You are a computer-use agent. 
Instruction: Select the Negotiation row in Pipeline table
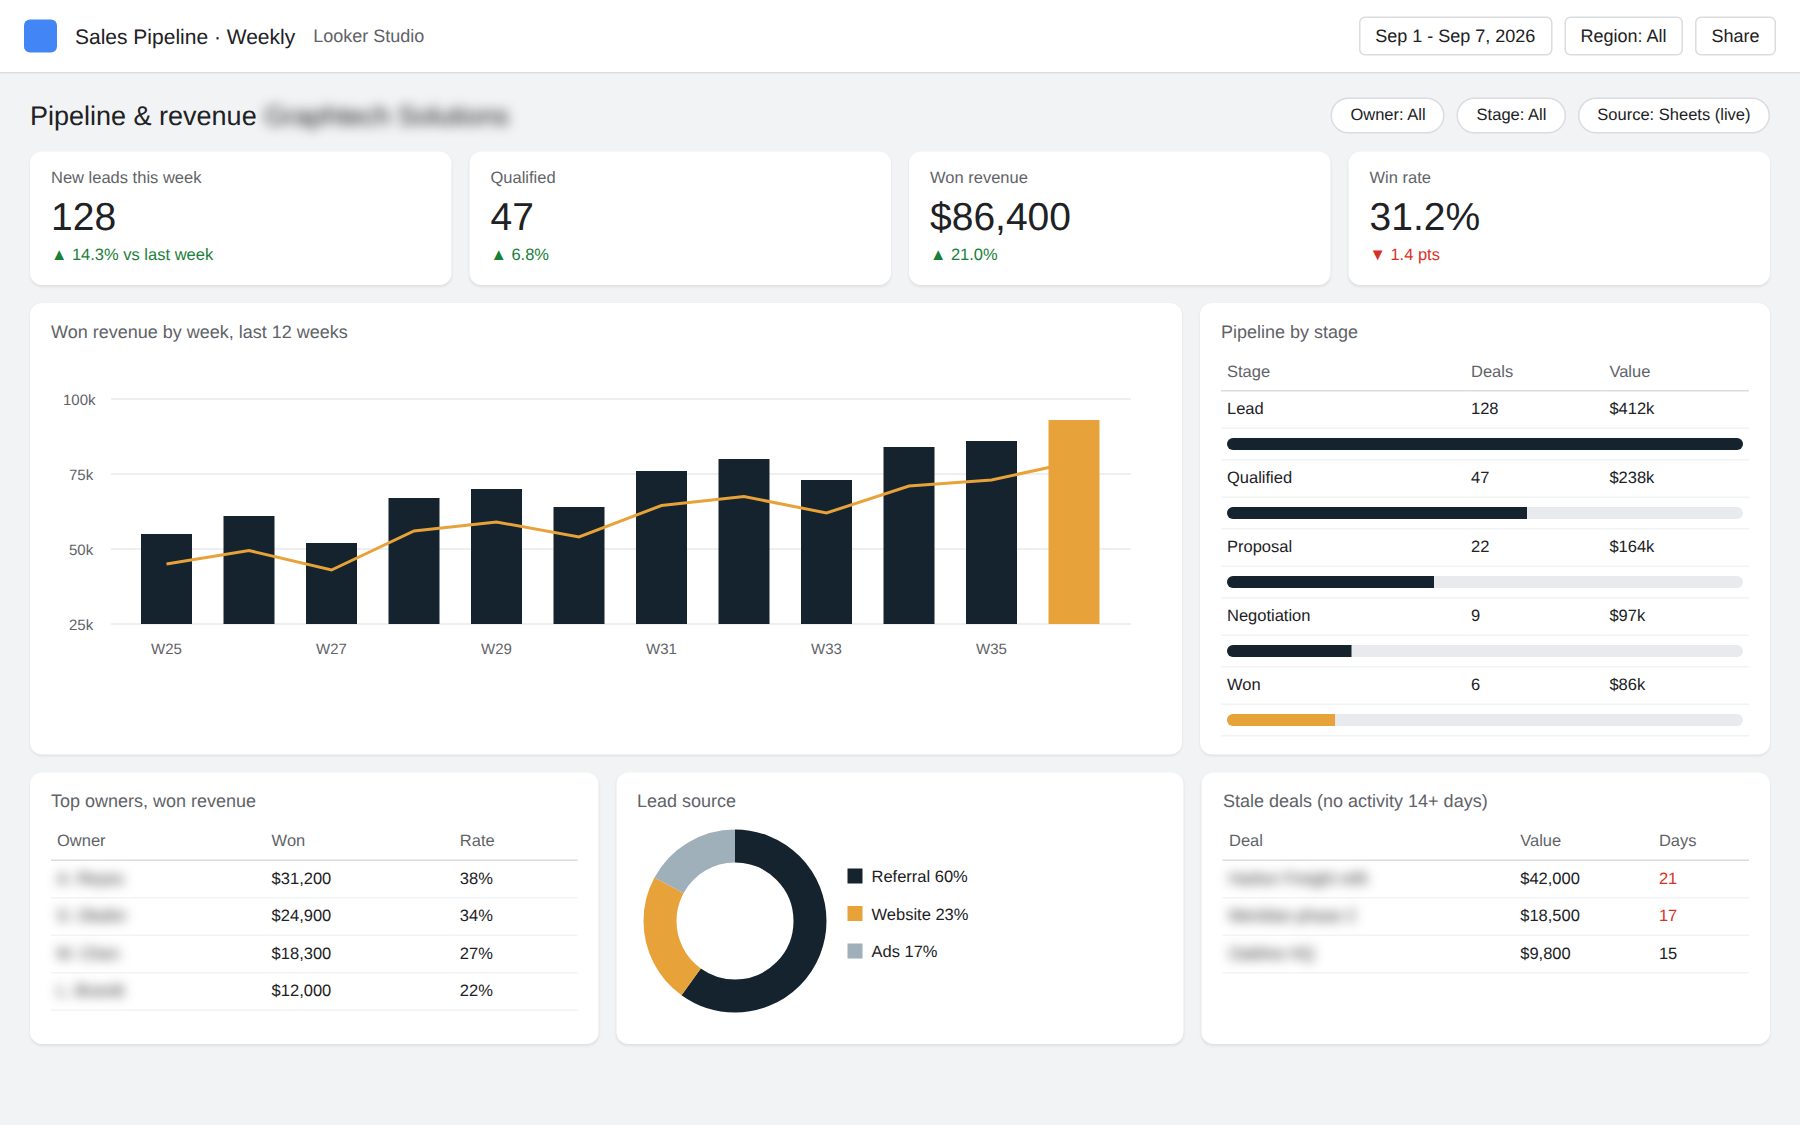tap(1484, 616)
